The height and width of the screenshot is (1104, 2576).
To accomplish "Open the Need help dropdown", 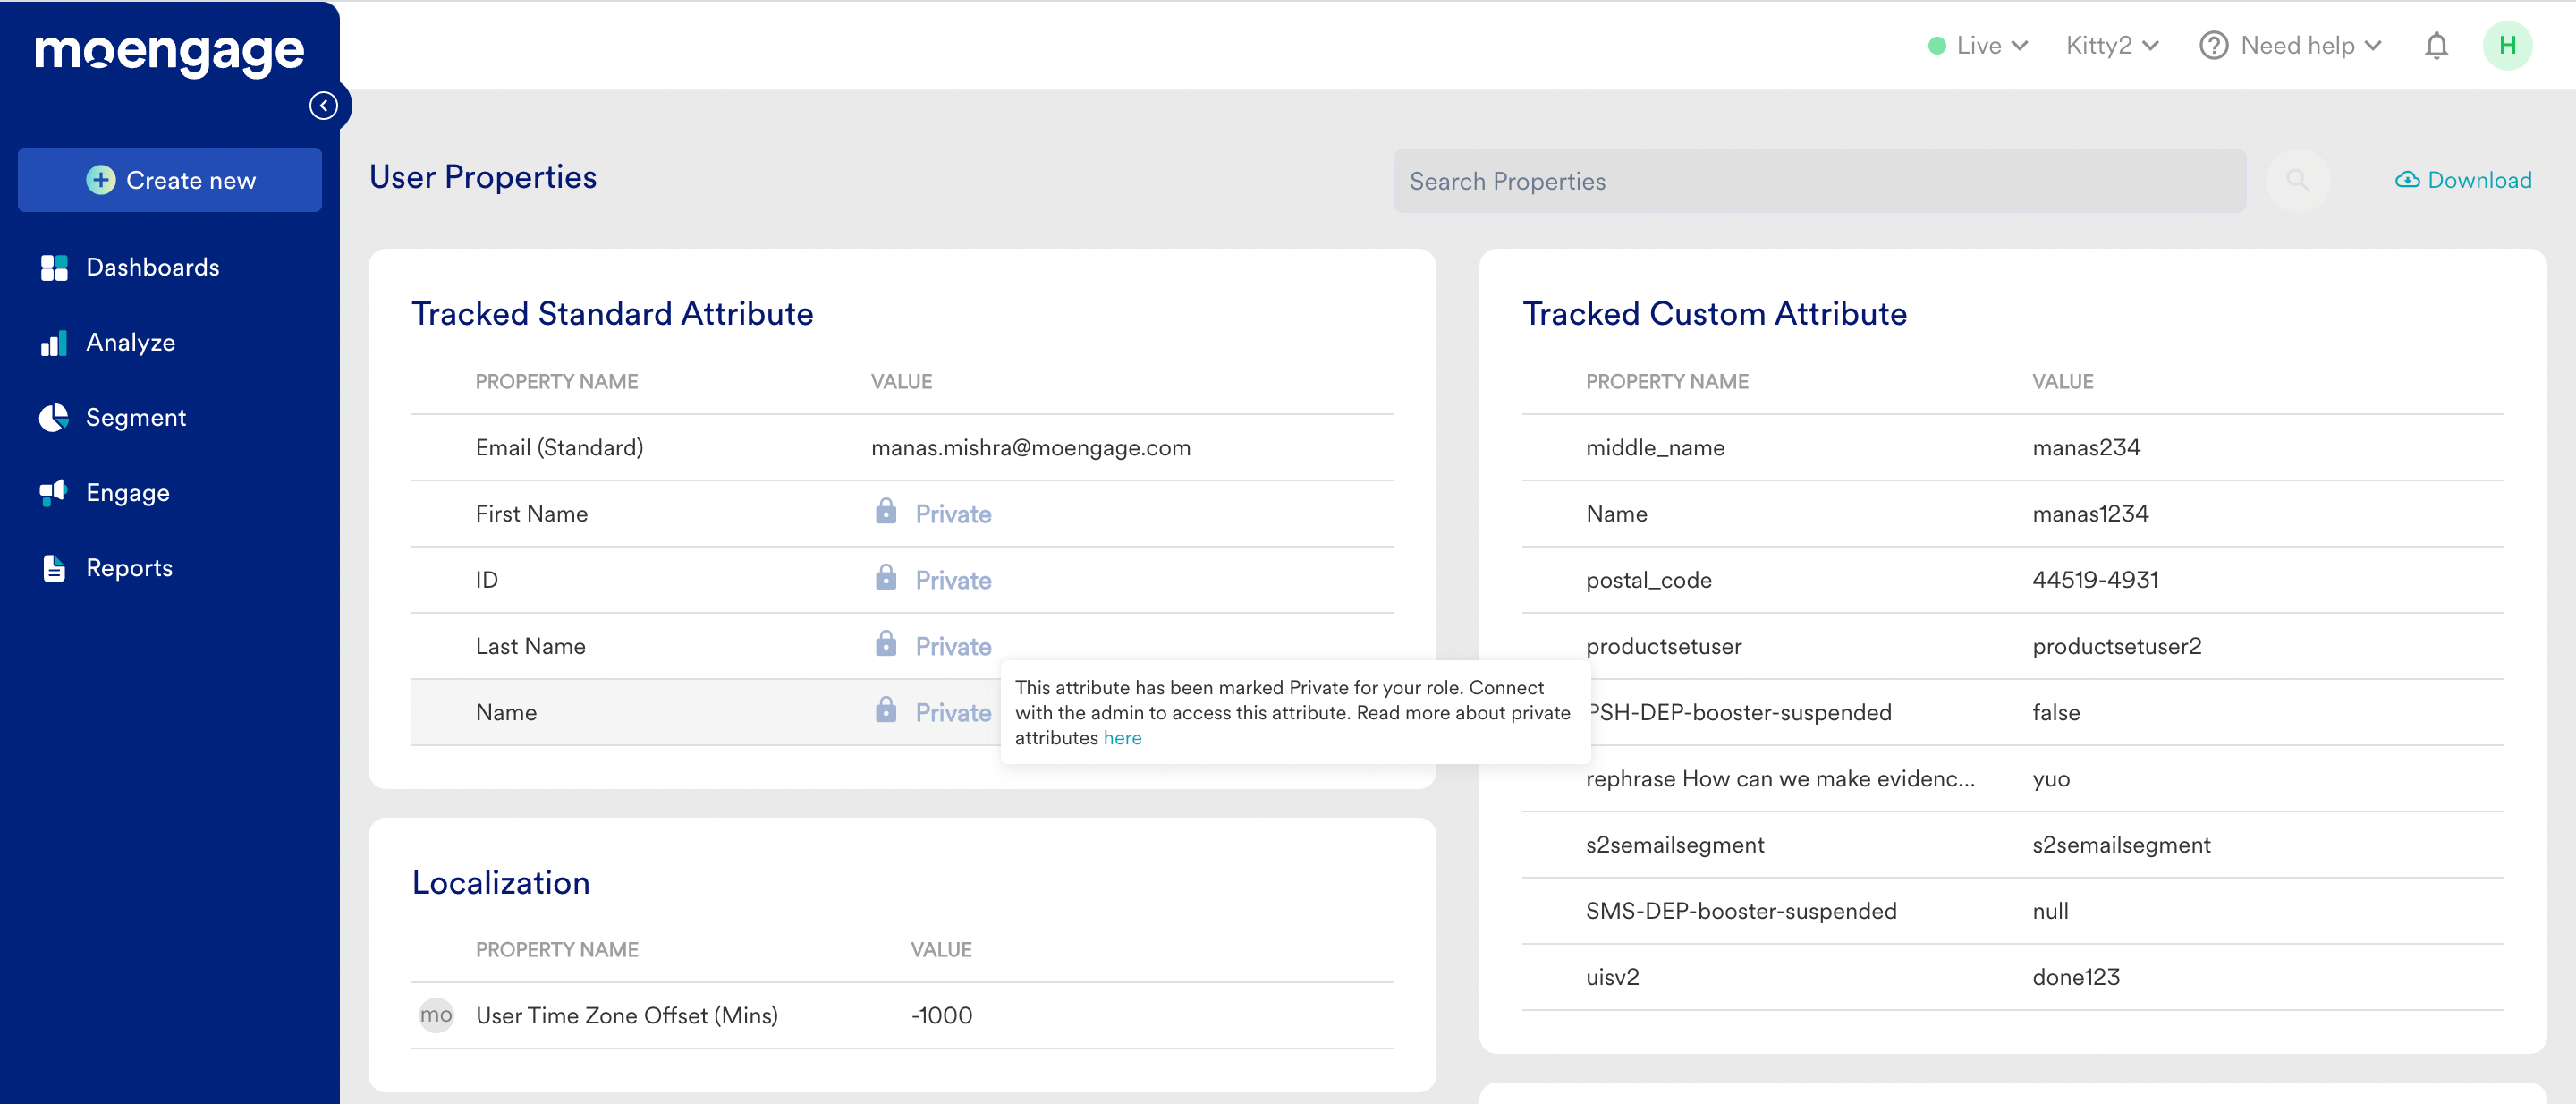I will 2291,45.
